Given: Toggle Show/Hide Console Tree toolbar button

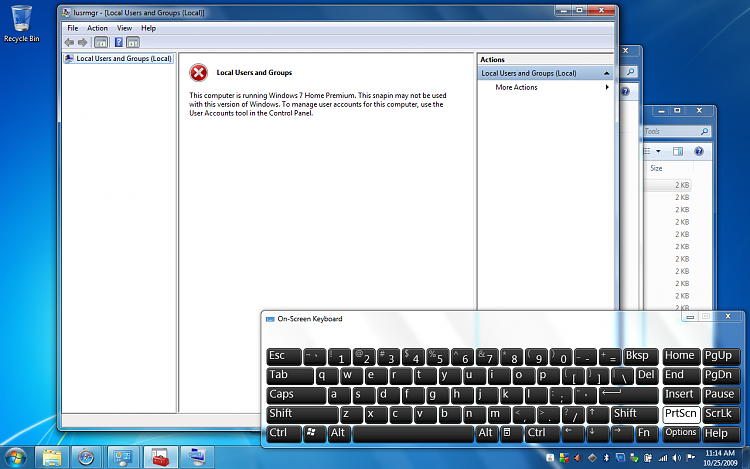Looking at the screenshot, I should [100, 43].
